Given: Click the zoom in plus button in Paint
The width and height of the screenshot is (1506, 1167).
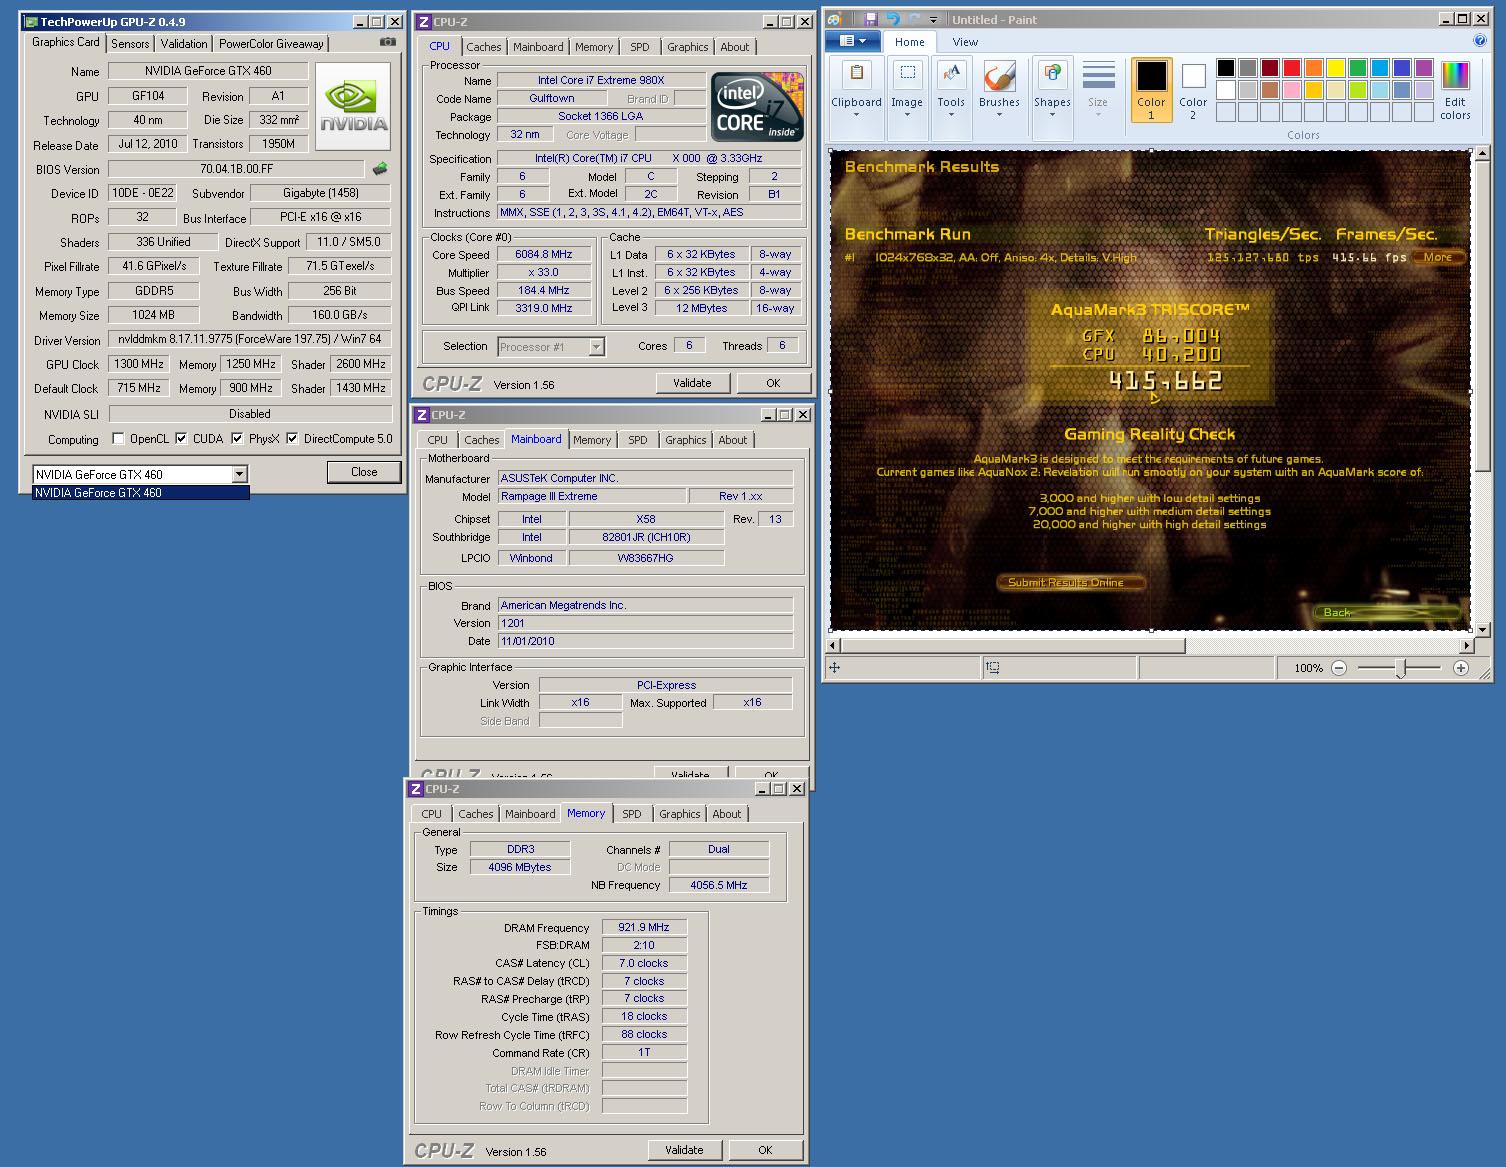Looking at the screenshot, I should (x=1461, y=668).
